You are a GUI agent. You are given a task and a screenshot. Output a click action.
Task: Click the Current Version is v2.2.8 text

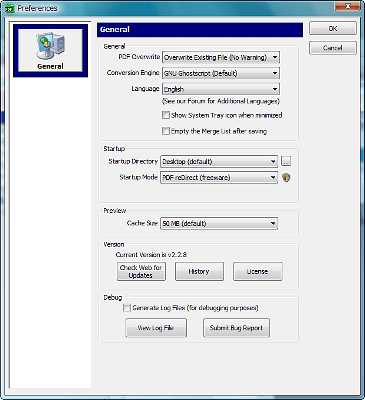(x=151, y=255)
